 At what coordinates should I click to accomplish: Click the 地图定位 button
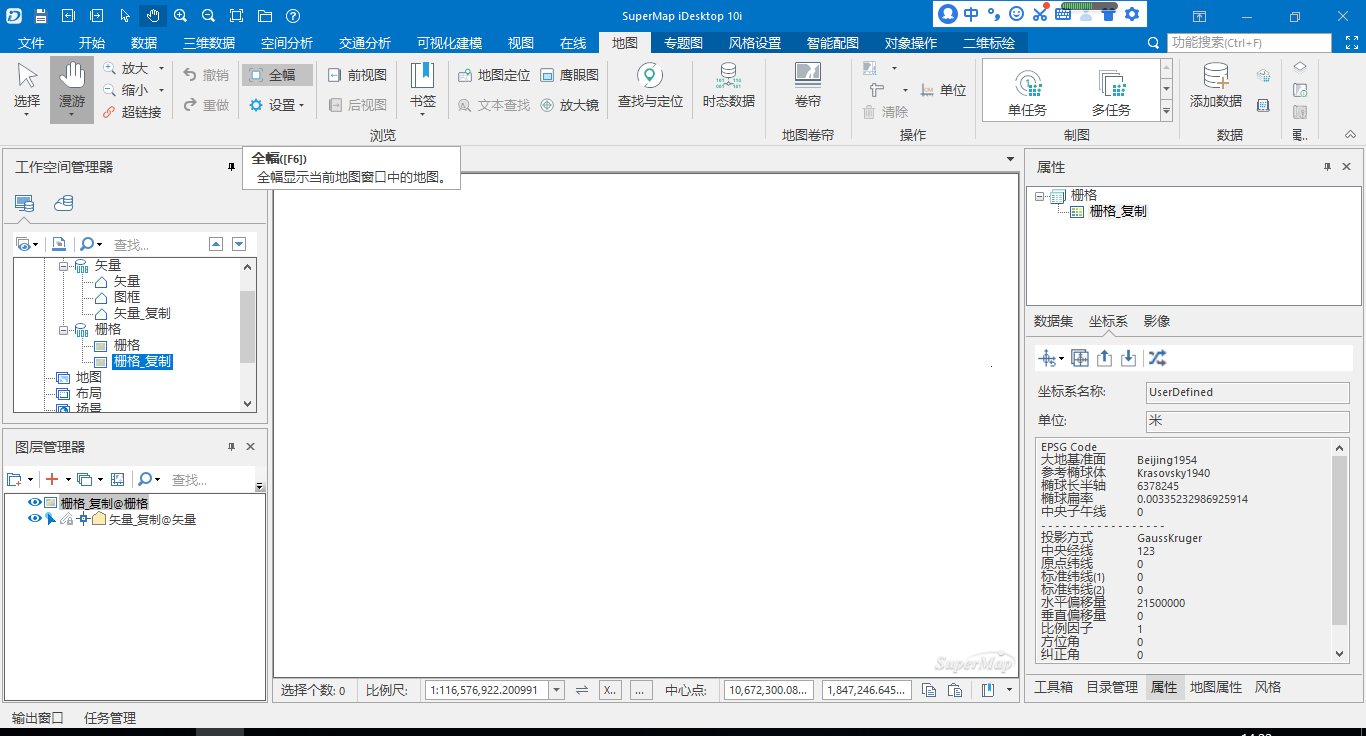(x=494, y=75)
